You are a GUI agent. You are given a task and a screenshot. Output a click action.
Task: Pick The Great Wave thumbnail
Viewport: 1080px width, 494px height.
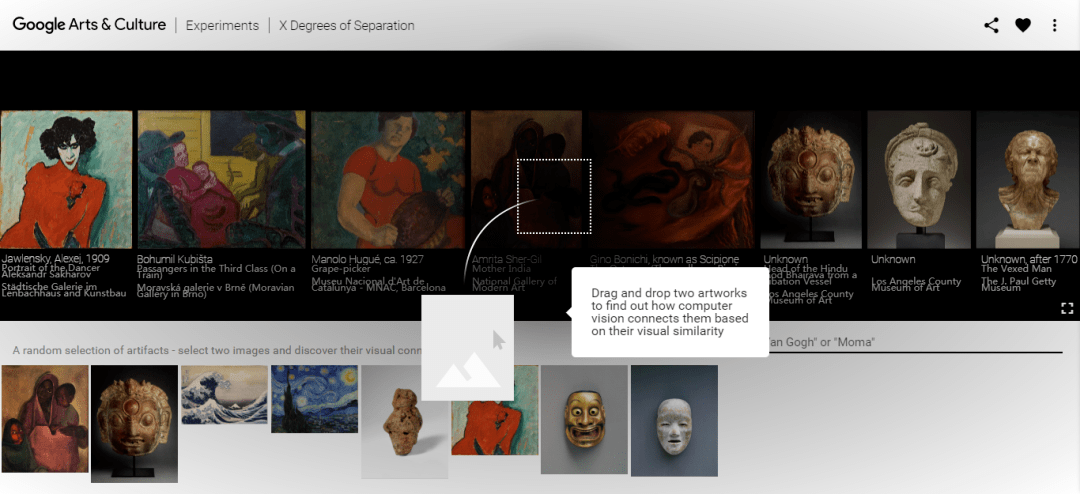[225, 394]
